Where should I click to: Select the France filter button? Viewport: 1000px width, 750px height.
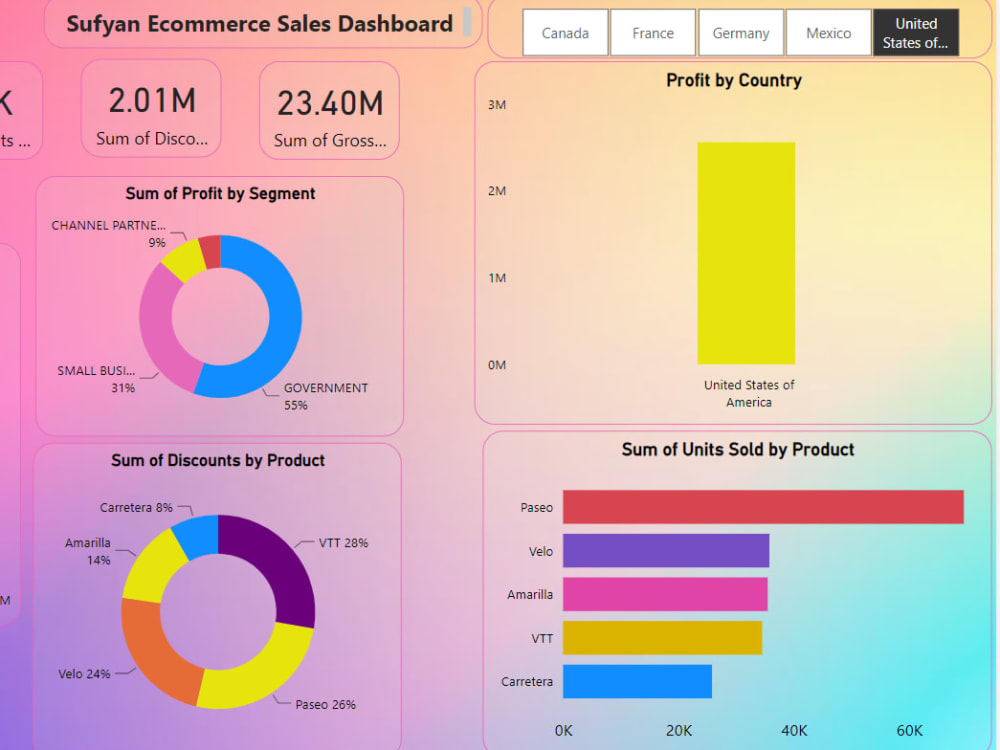pyautogui.click(x=653, y=32)
